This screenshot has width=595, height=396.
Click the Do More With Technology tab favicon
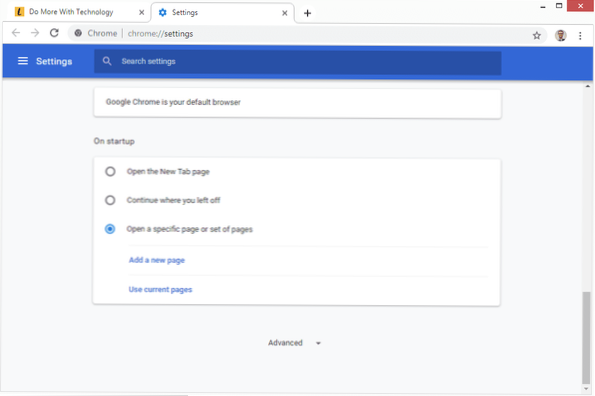click(x=19, y=12)
